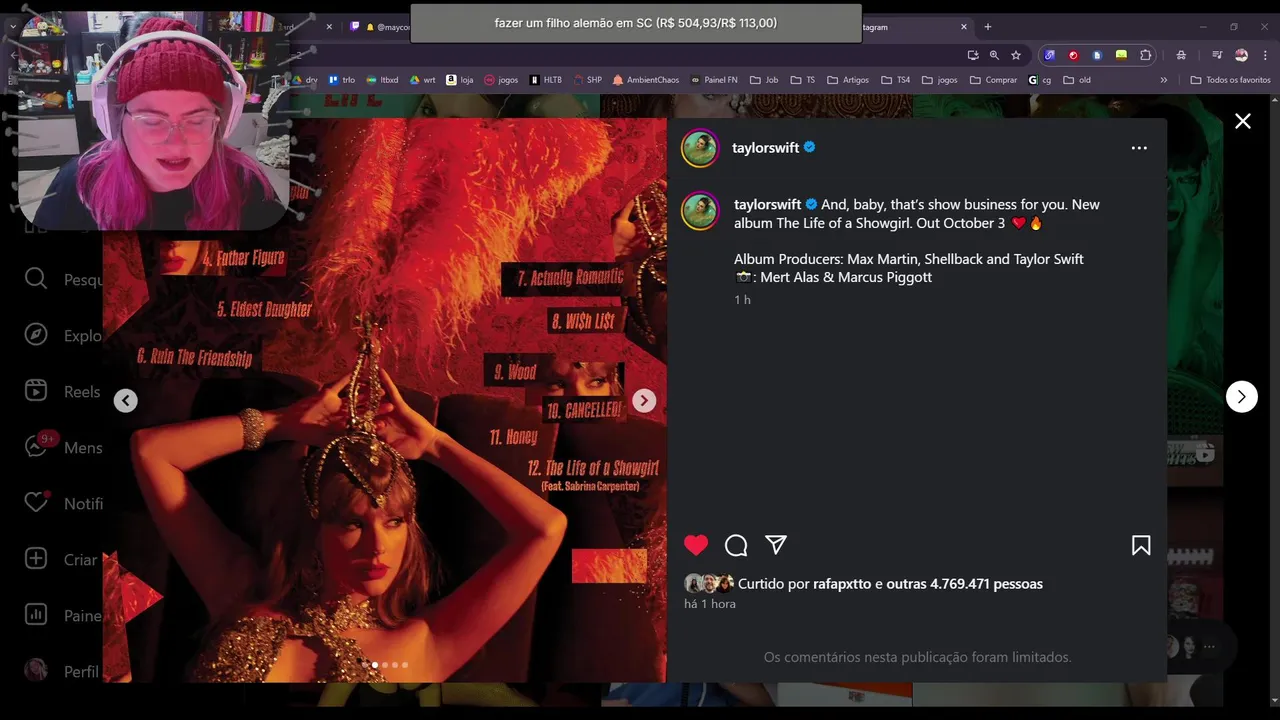Click the há 1 hora timestamp

710,604
